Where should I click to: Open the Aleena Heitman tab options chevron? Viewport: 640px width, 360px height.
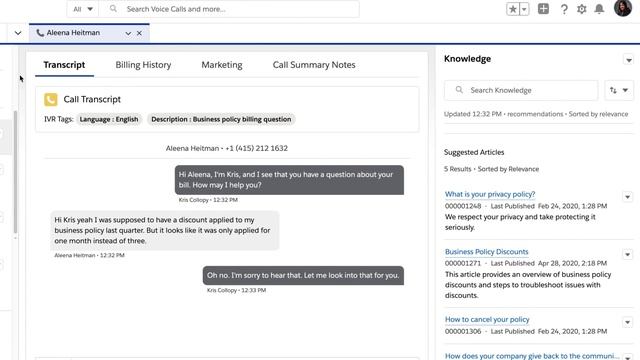[x=128, y=33]
